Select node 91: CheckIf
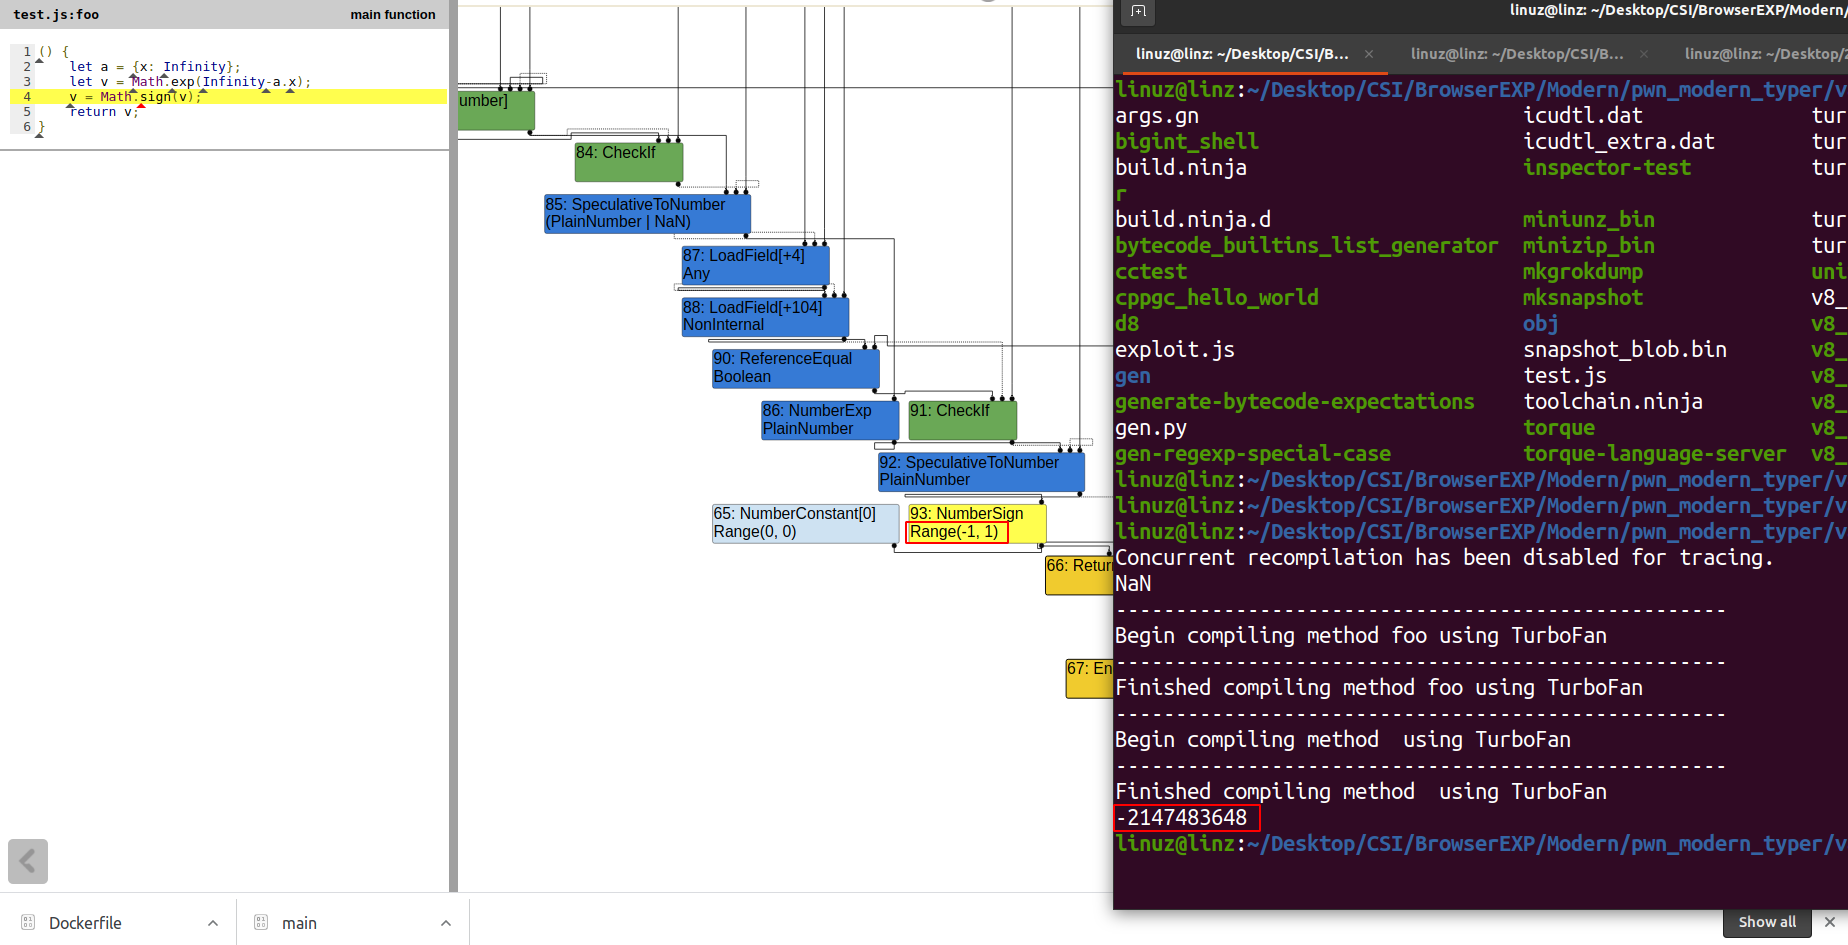 pyautogui.click(x=961, y=420)
